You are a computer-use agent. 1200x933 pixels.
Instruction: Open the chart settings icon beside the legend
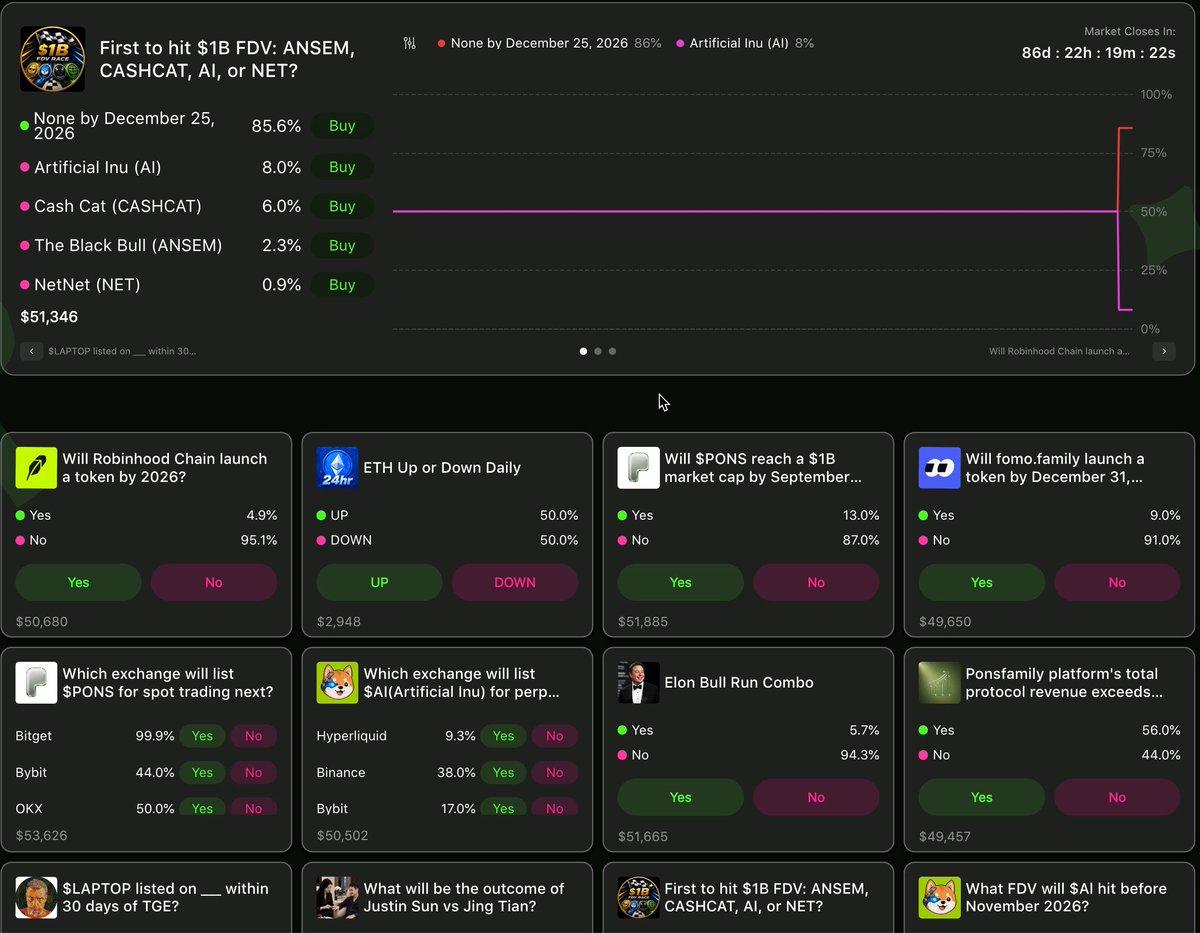coord(410,44)
